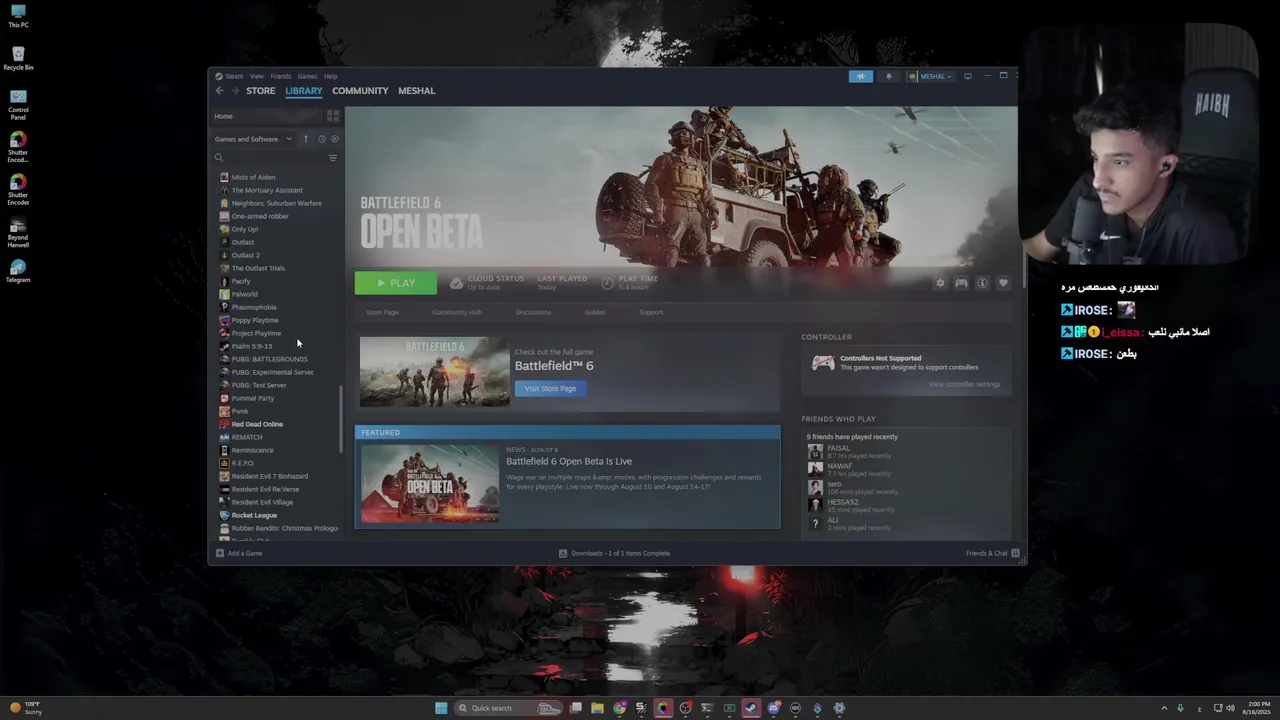Click Visit Store Page button
Viewport: 1280px width, 720px height.
[550, 388]
